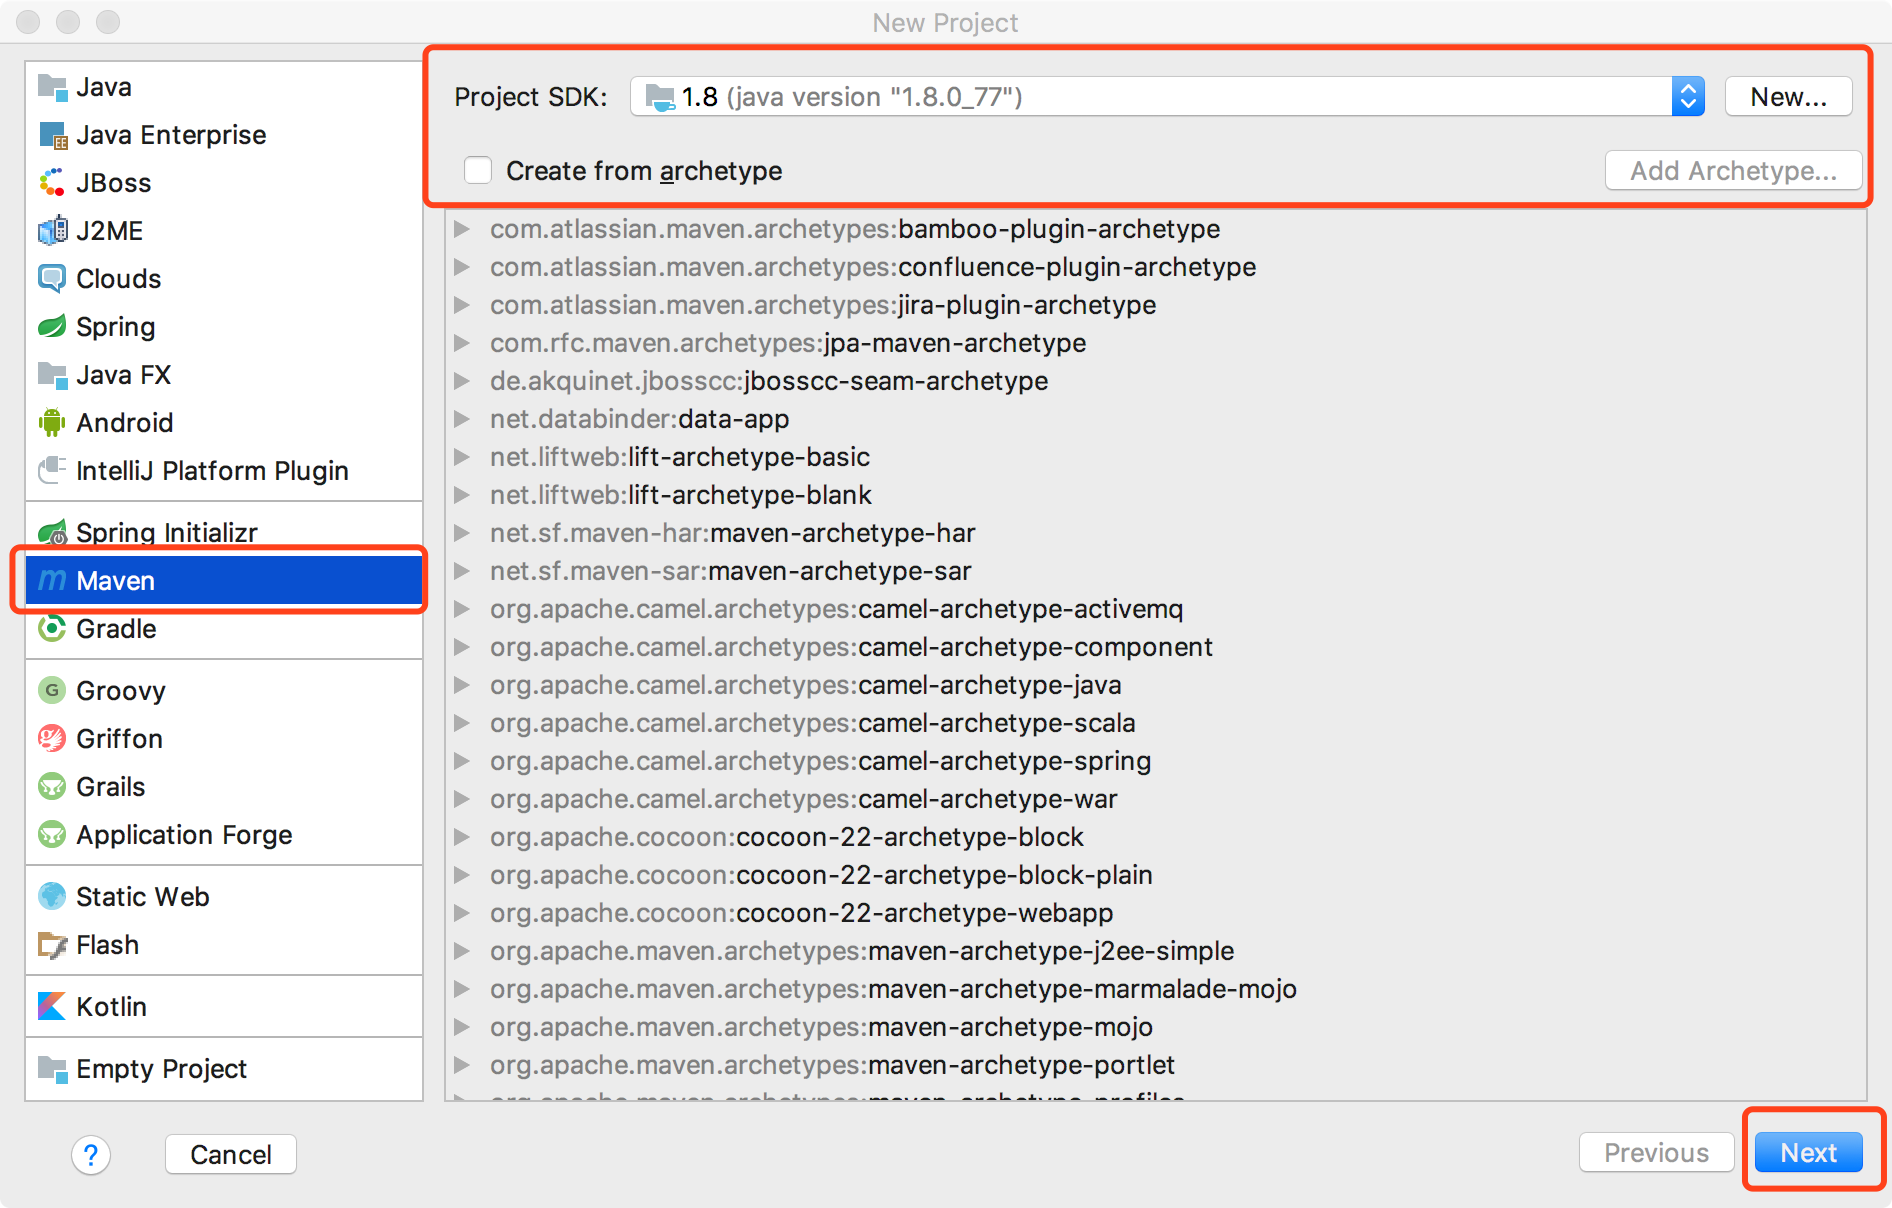Viewport: 1892px width, 1208px height.
Task: Expand jpa-maven-archetype node
Action: (462, 343)
